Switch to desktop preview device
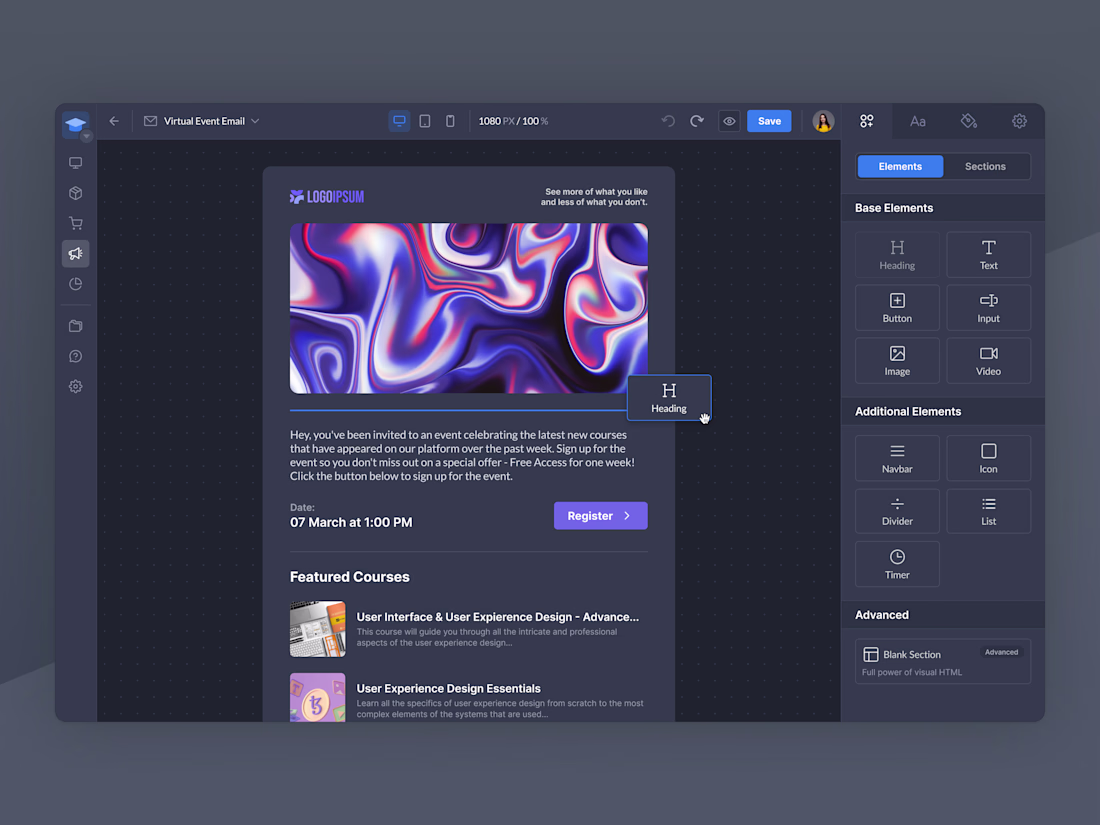1100x825 pixels. click(399, 121)
